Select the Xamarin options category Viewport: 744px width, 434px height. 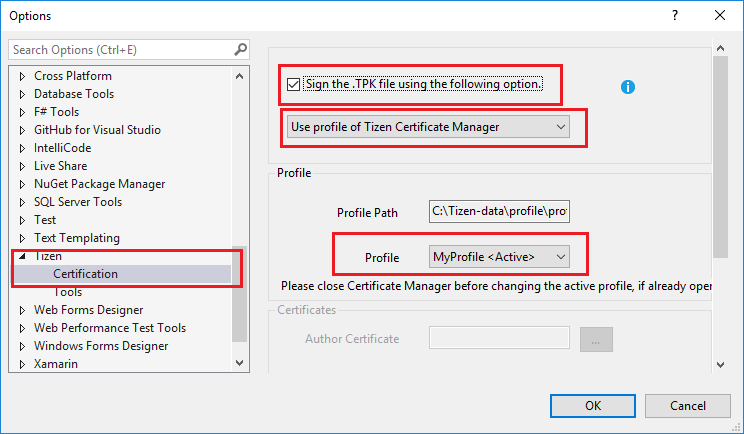56,364
